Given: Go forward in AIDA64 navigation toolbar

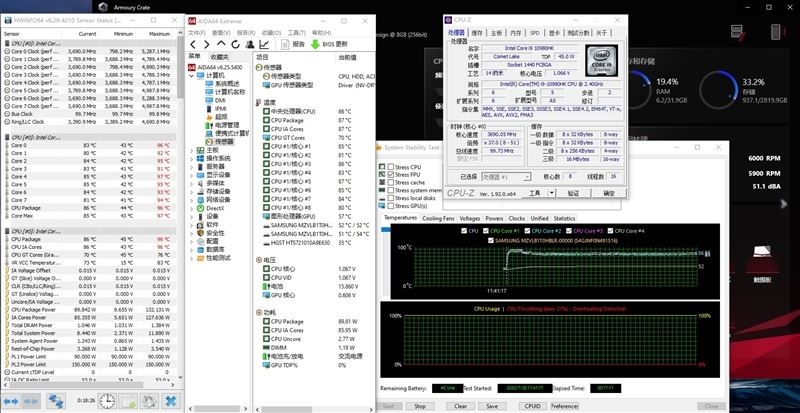Looking at the screenshot, I should 206,44.
